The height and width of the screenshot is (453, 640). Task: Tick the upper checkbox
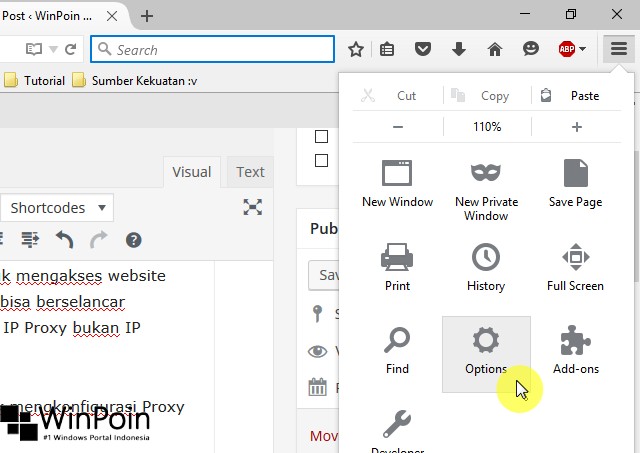click(321, 136)
